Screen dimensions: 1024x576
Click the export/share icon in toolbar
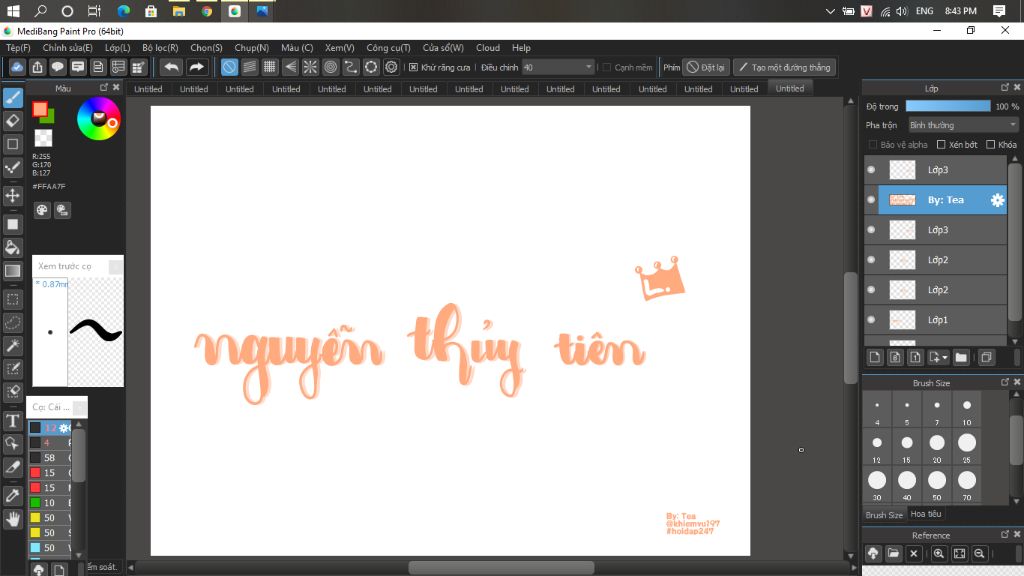[x=37, y=67]
